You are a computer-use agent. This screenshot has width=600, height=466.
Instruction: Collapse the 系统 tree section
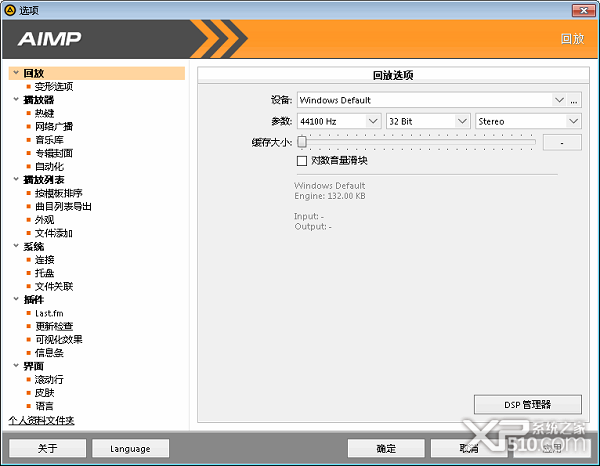(x=16, y=246)
